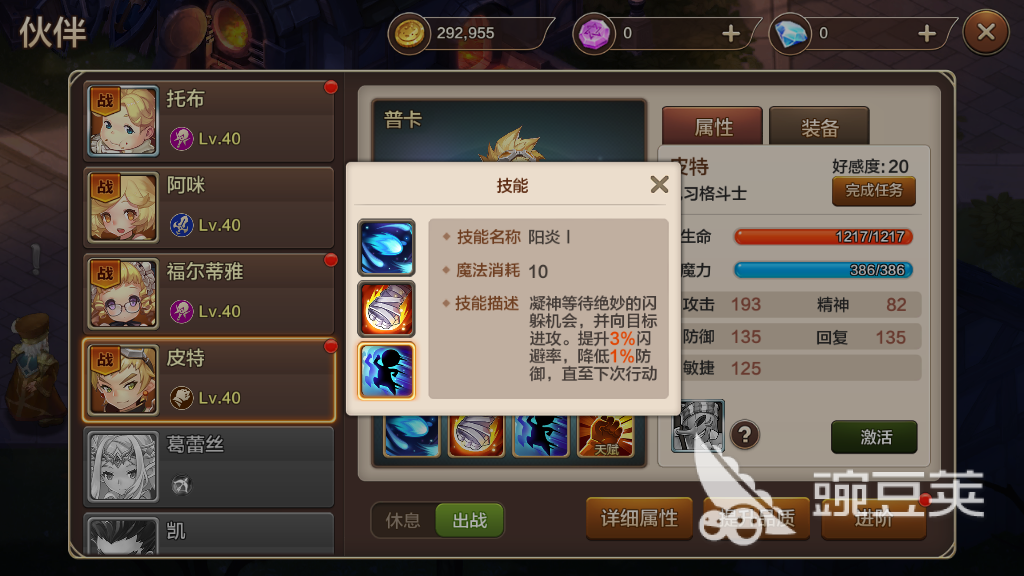Switch to the 属性 attributes tab
1024x576 pixels.
click(x=712, y=126)
